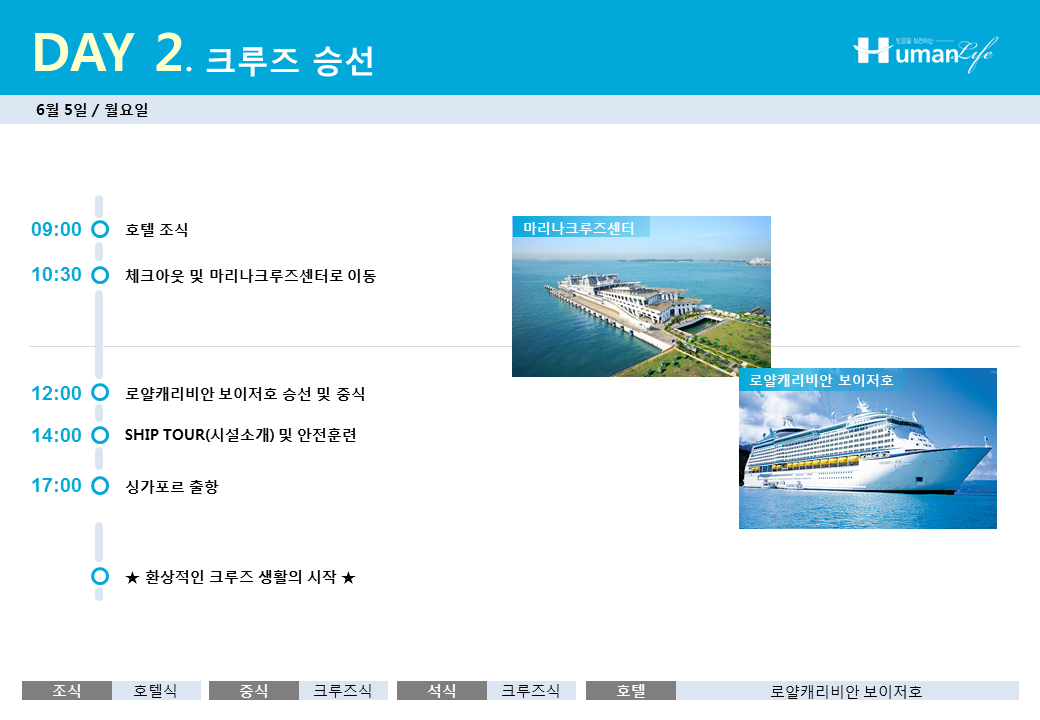Viewport: 1040px width, 720px height.
Task: Click the date 6월 5일 / 월요일
Action: pos(92,109)
